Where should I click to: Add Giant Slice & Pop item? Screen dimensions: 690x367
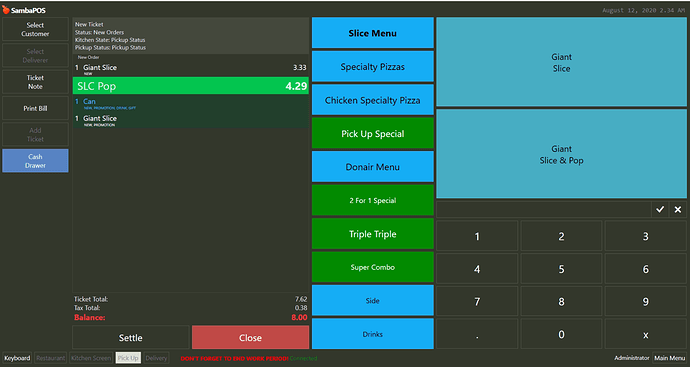click(x=562, y=154)
